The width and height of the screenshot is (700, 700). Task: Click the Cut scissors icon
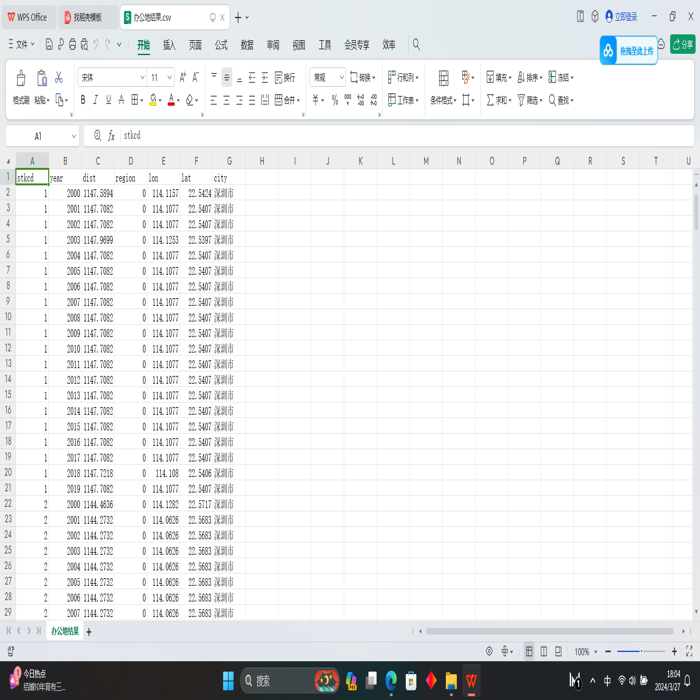pos(58,78)
